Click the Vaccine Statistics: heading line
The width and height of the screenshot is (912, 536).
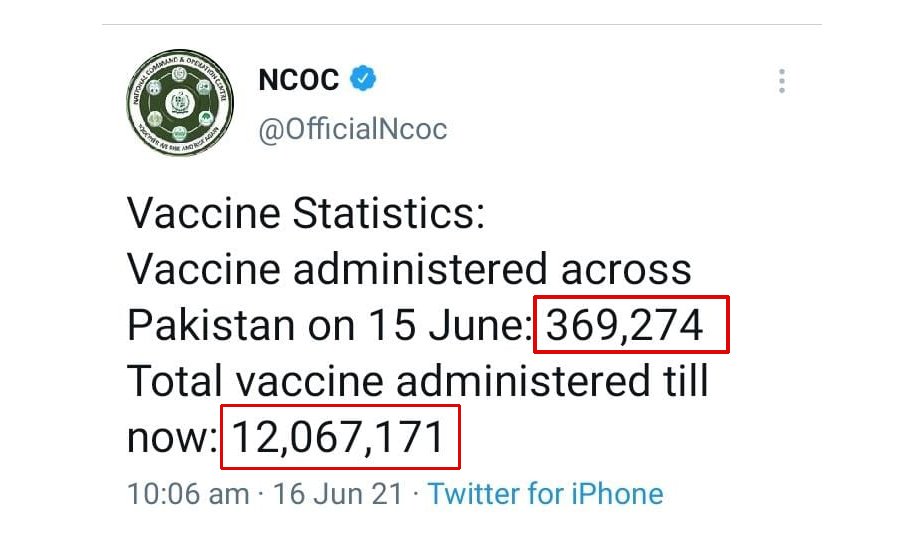pyautogui.click(x=305, y=214)
